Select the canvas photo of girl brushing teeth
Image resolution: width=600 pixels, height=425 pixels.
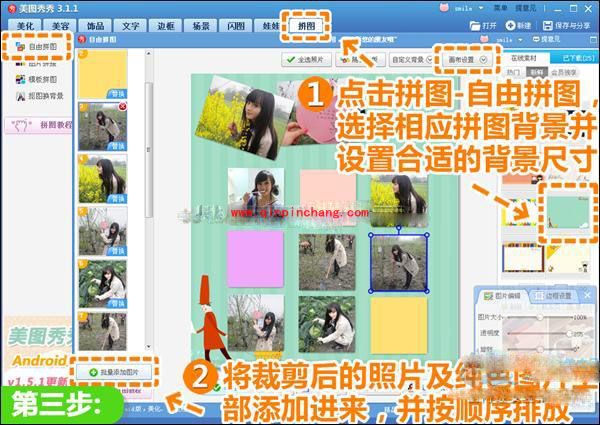(x=256, y=190)
